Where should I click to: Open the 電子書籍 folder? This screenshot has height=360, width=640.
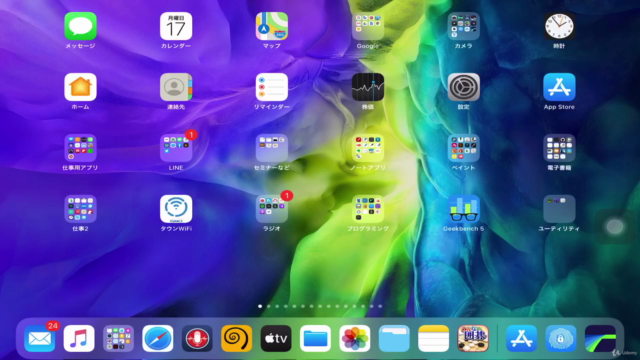click(x=559, y=148)
